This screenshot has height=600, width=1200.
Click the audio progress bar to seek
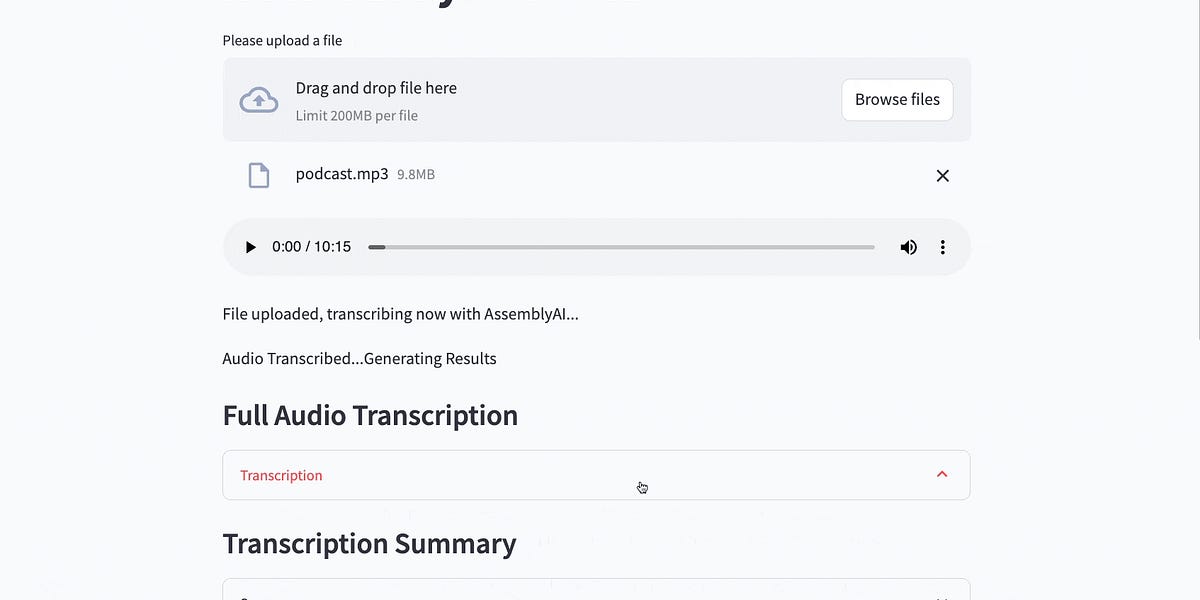pos(622,247)
